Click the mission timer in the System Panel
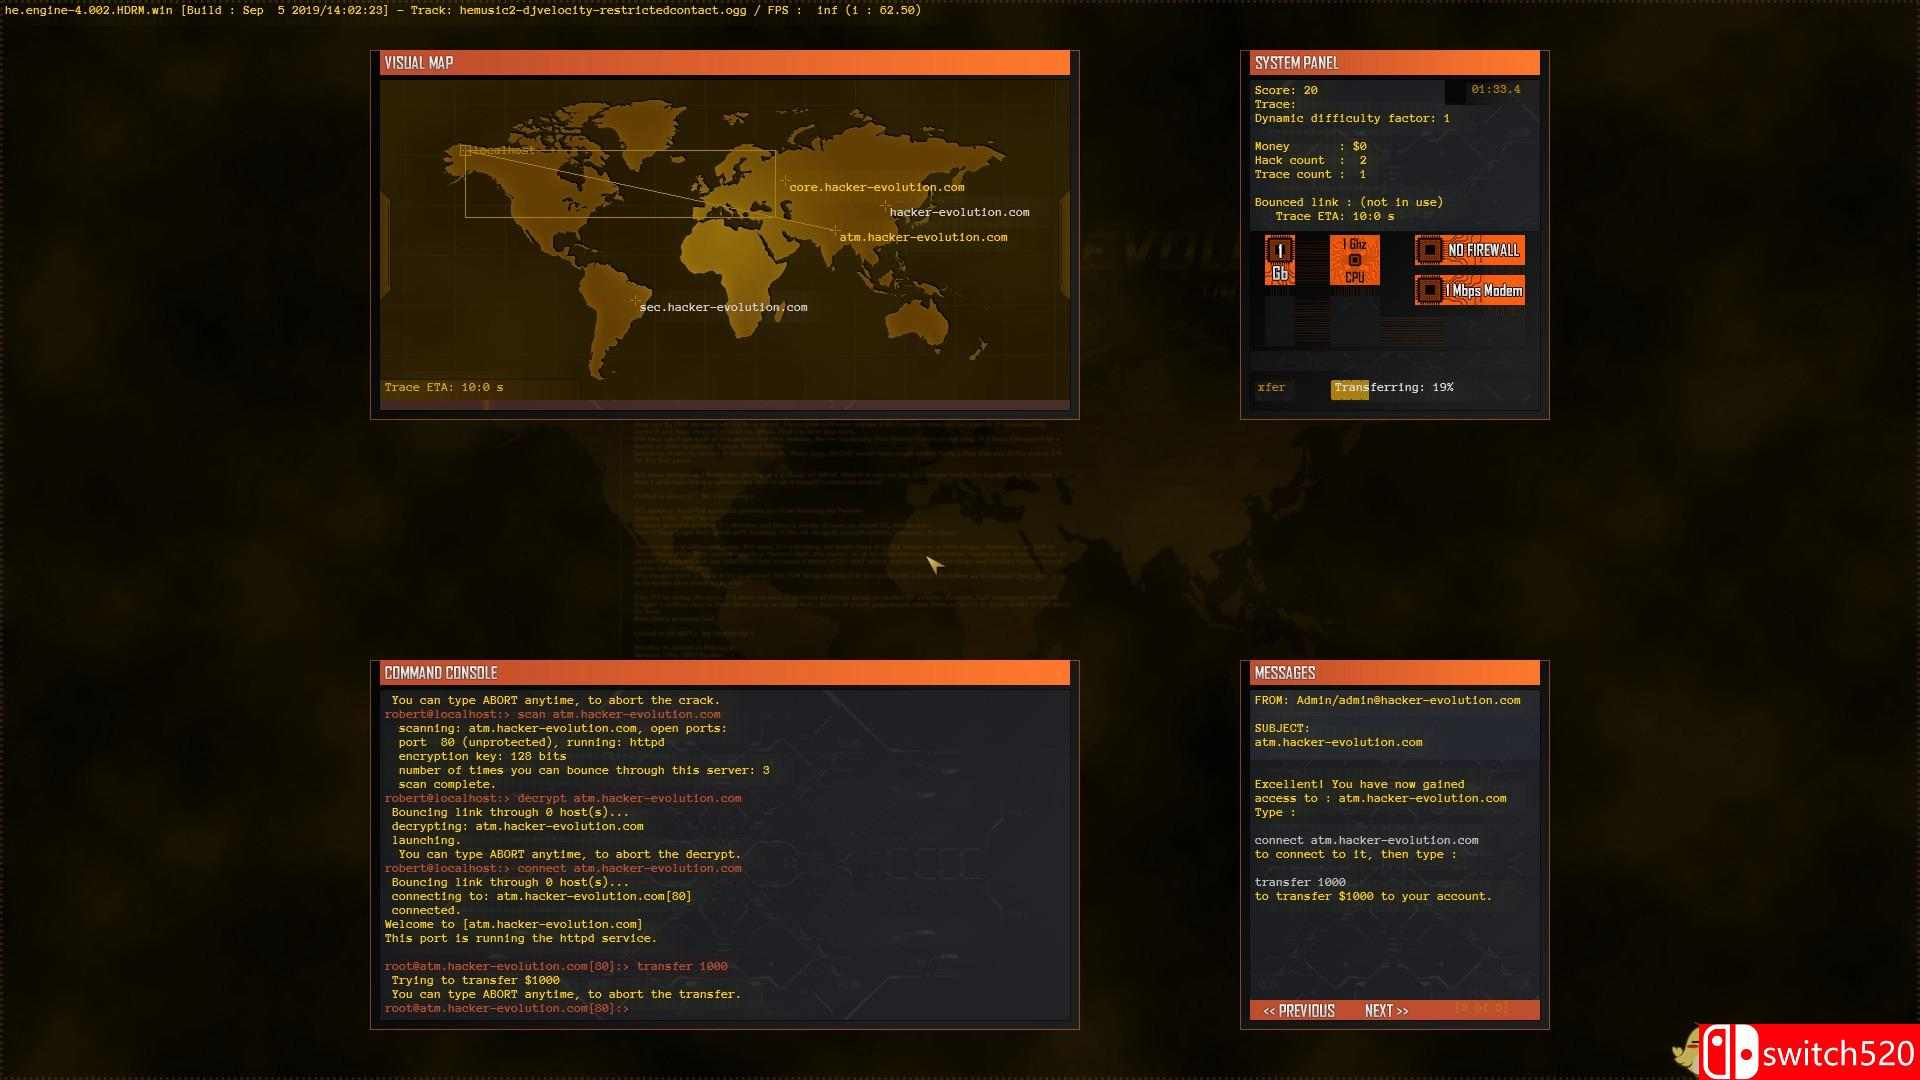The height and width of the screenshot is (1080, 1920). pos(1495,90)
